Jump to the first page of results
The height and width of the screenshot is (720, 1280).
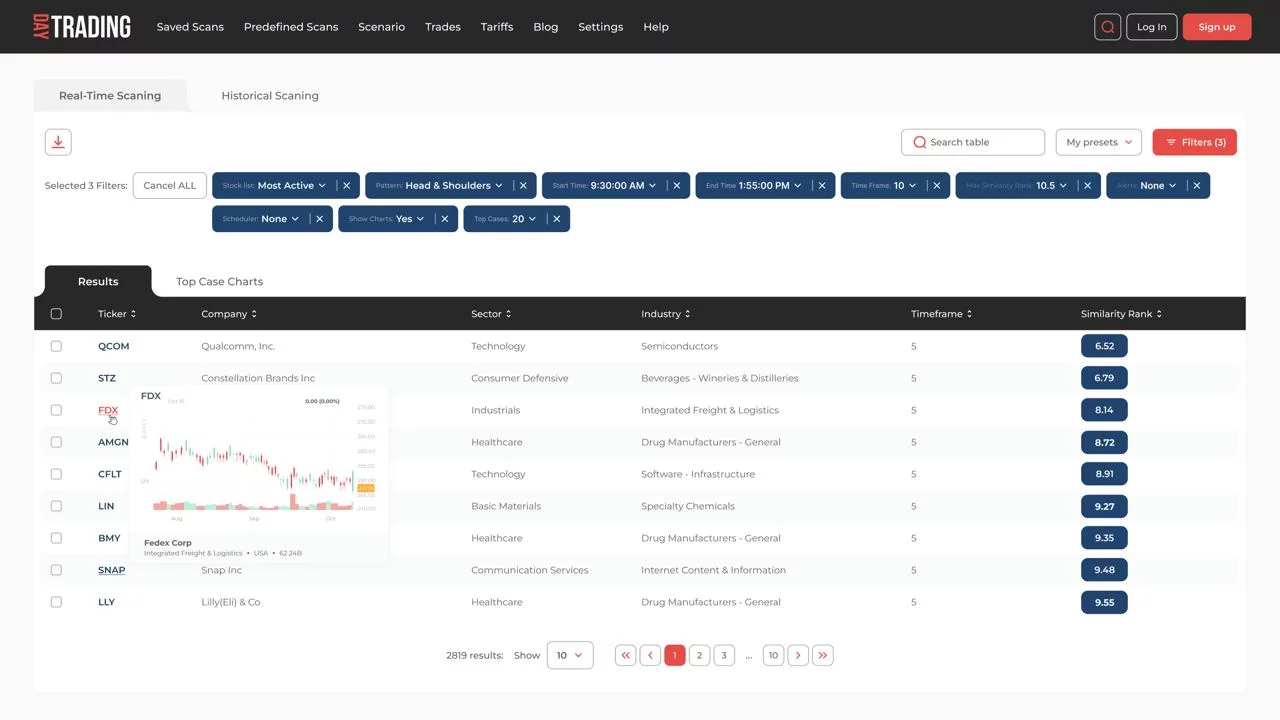pyautogui.click(x=626, y=656)
